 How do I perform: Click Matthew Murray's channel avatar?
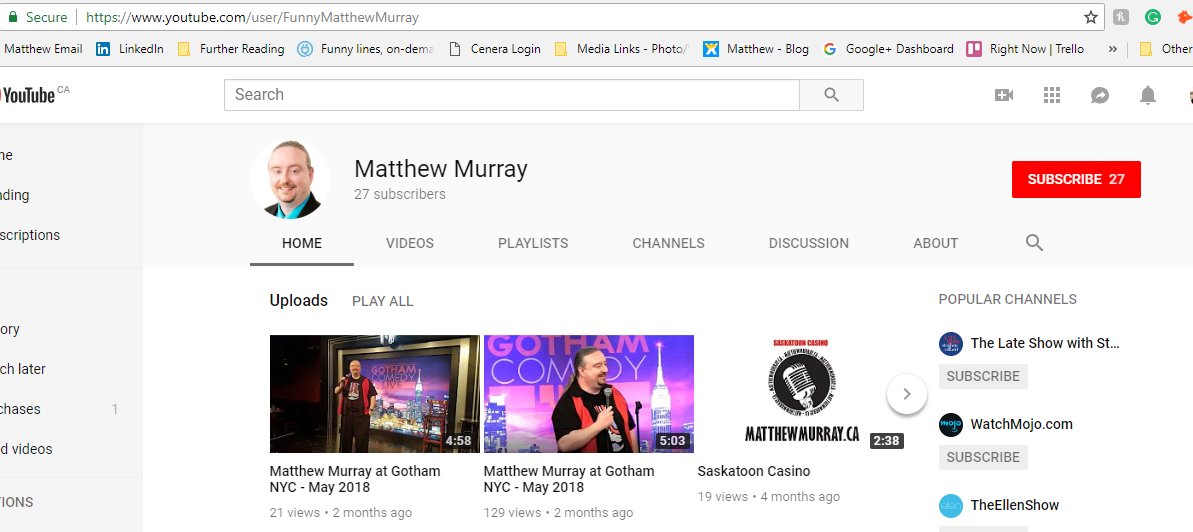pos(290,180)
